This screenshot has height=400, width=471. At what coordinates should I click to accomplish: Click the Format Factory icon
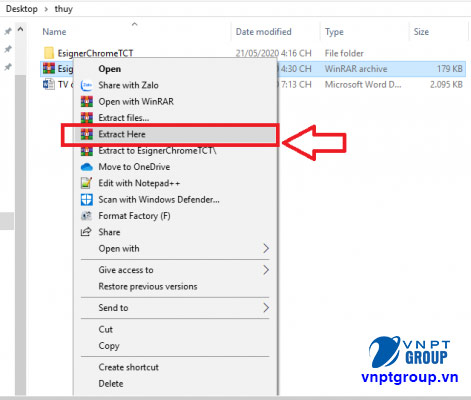point(86,216)
